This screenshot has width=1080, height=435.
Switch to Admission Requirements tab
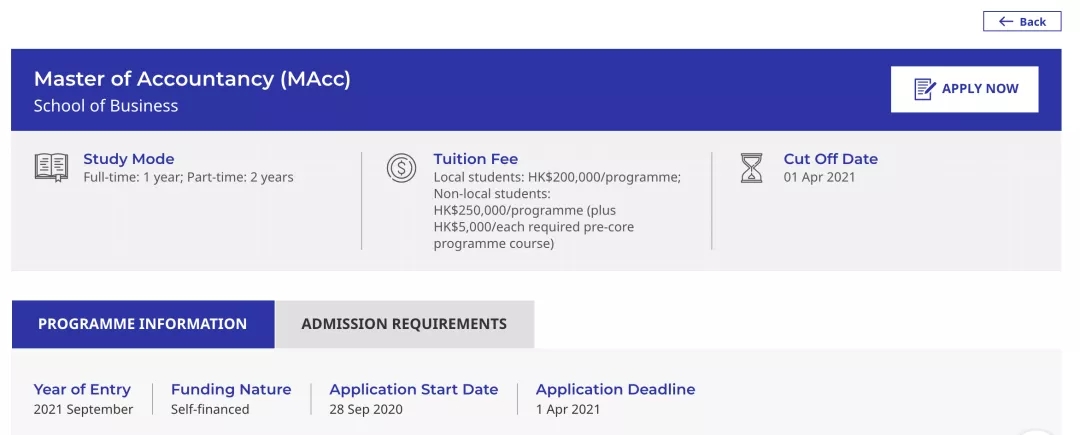pyautogui.click(x=404, y=324)
